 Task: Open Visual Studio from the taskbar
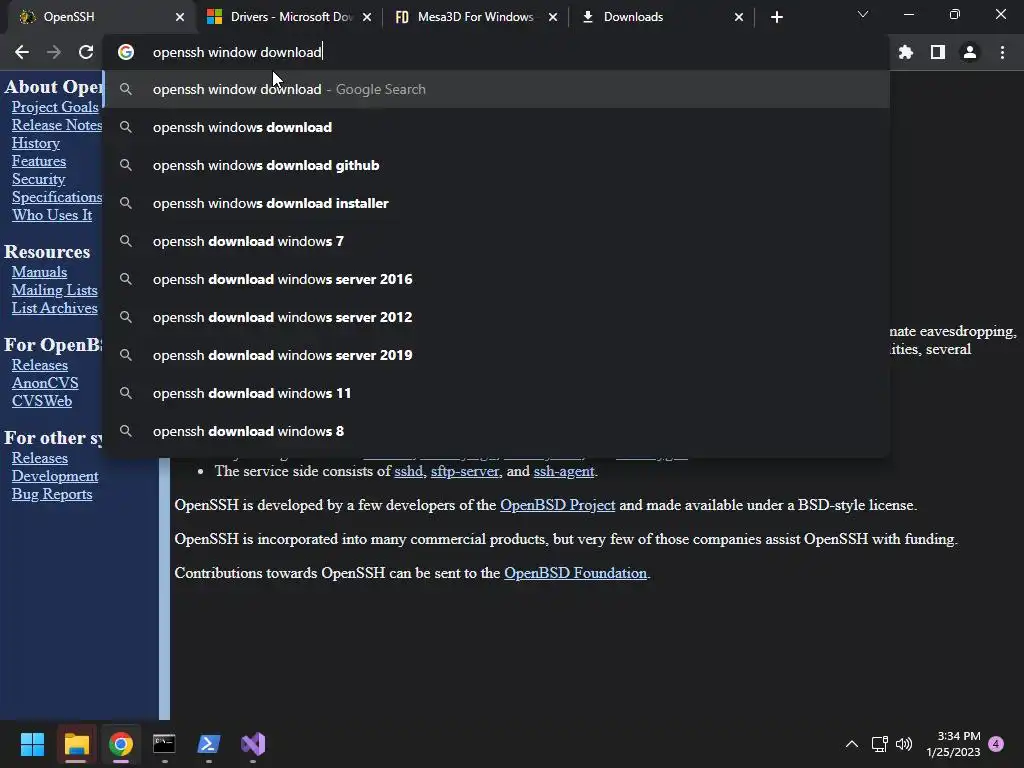point(253,744)
